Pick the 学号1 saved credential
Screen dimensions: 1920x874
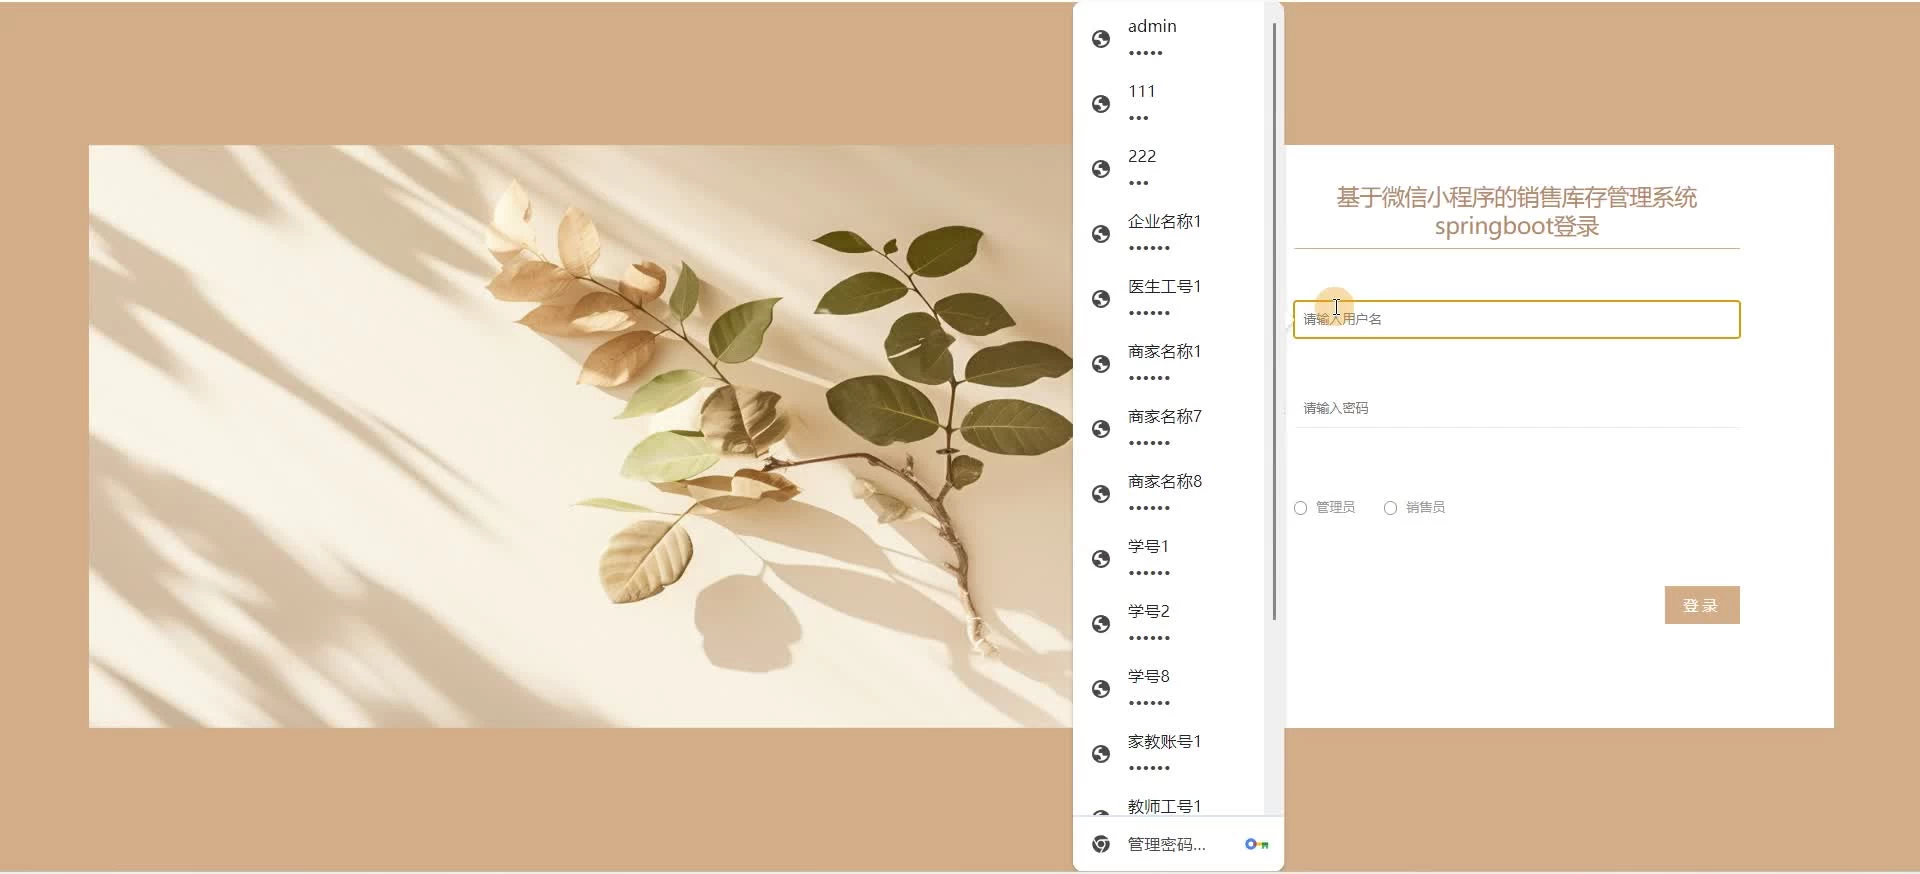click(1169, 559)
